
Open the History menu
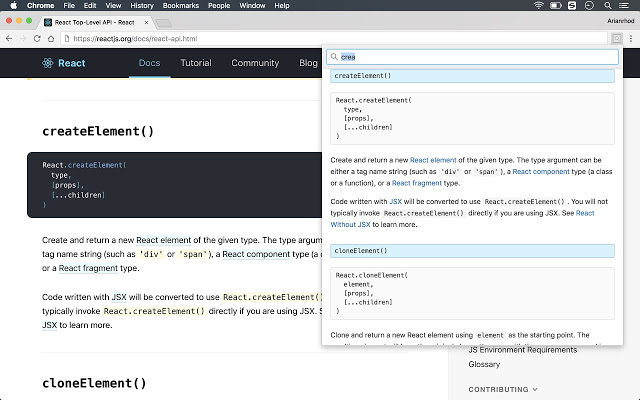pos(142,5)
